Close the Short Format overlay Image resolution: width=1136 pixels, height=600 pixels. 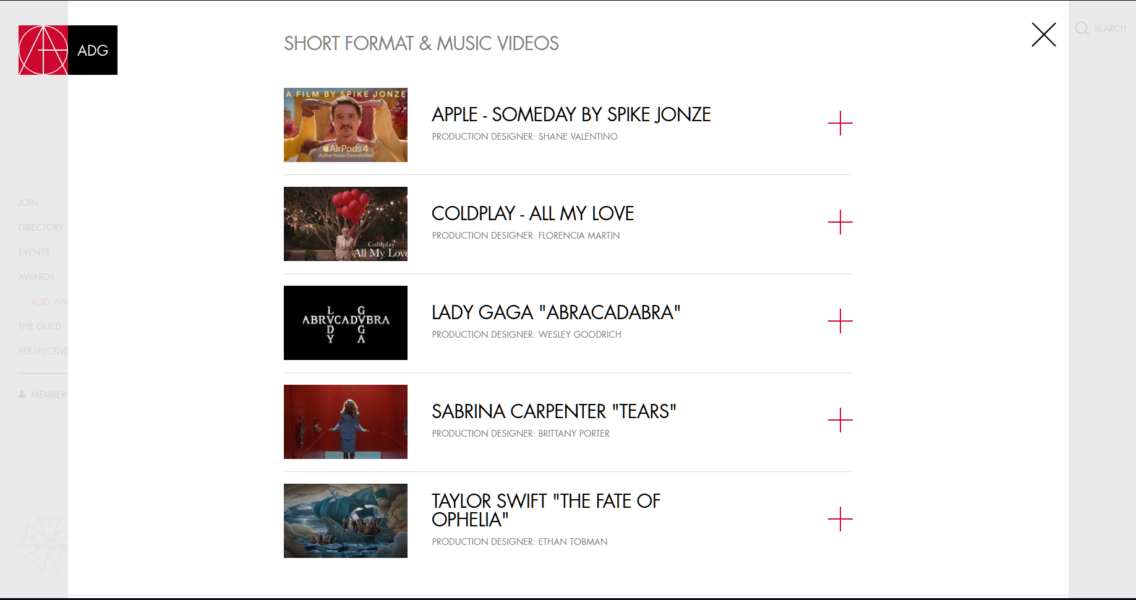(x=1043, y=35)
